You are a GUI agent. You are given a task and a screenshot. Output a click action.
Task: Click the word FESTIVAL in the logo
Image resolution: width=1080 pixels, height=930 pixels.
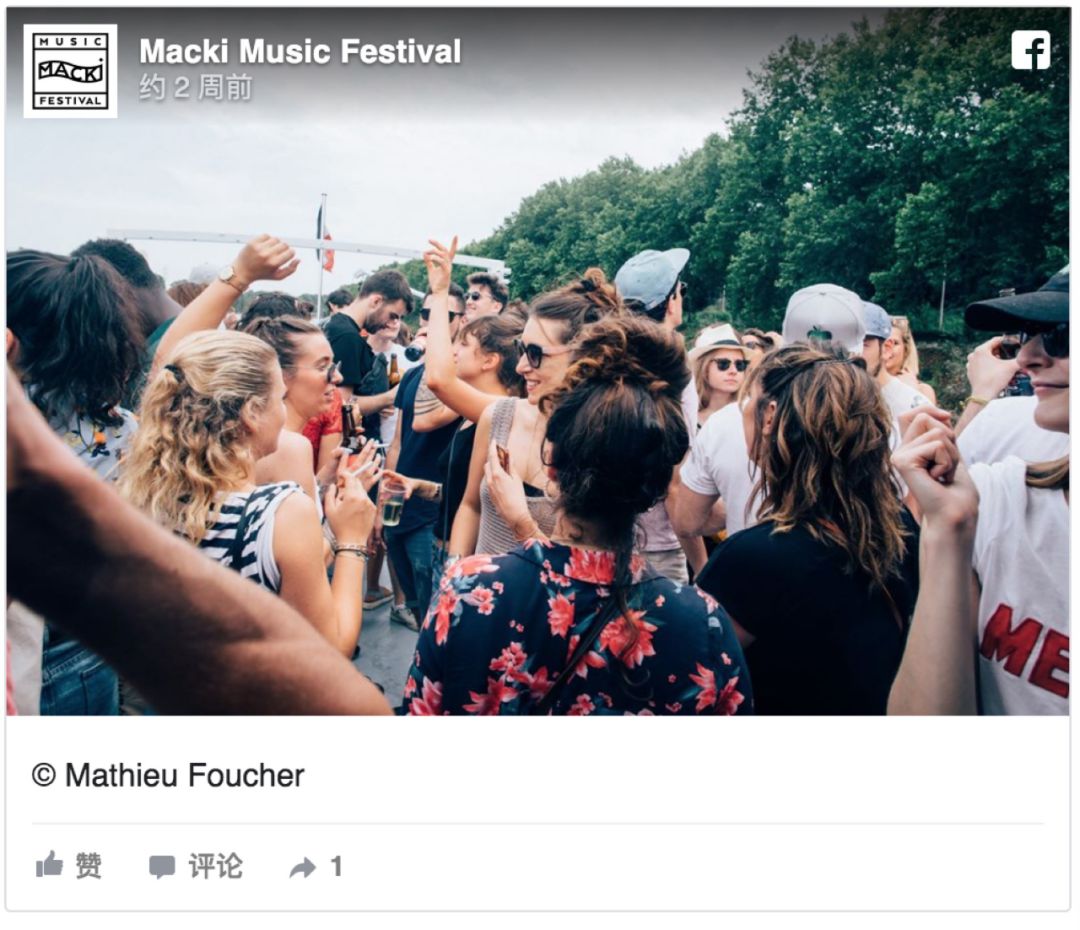coord(70,101)
